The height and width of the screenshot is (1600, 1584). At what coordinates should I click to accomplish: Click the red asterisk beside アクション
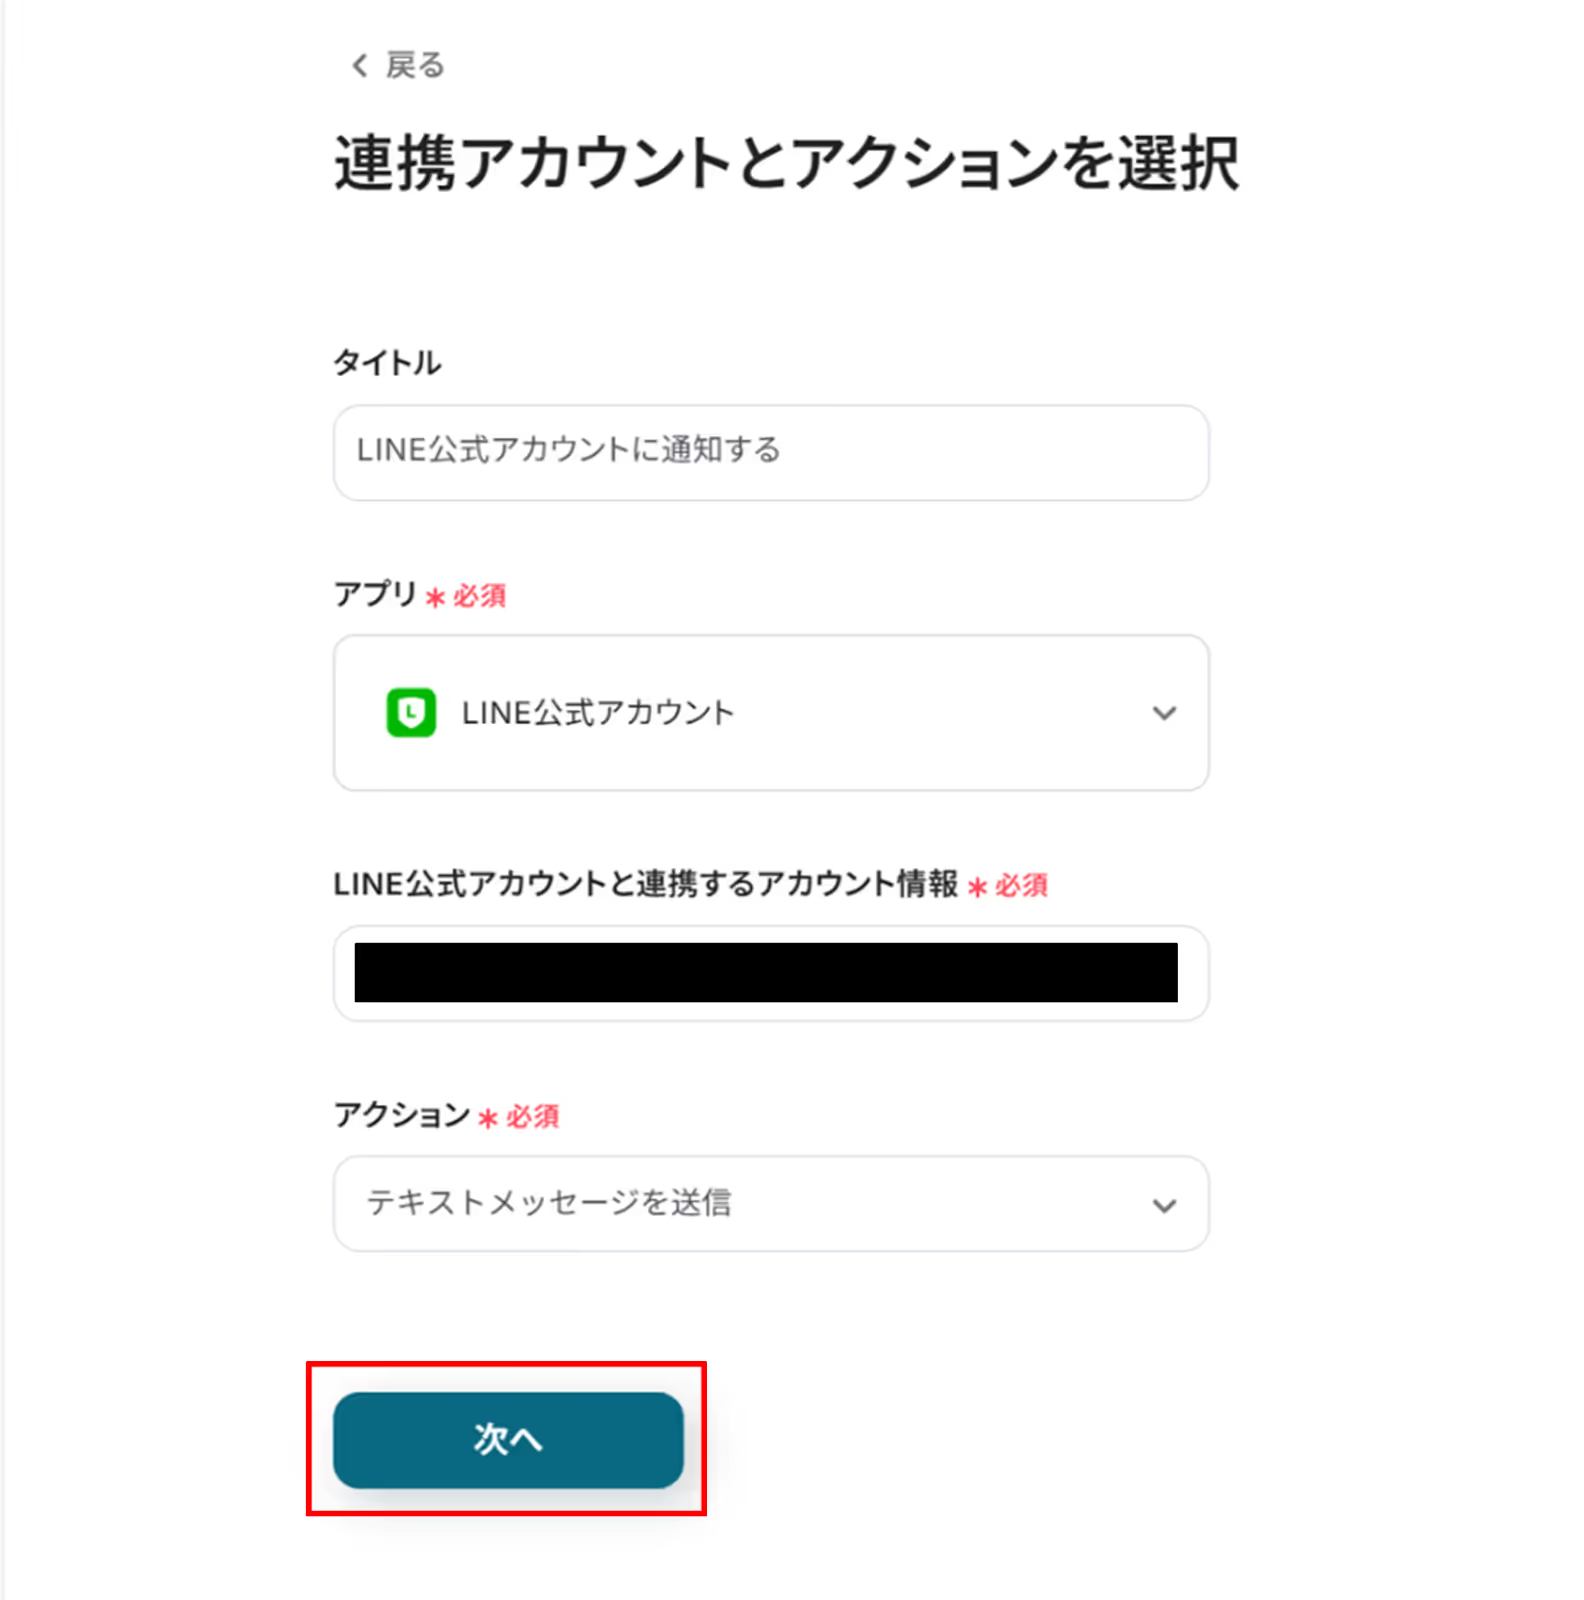[x=487, y=1118]
